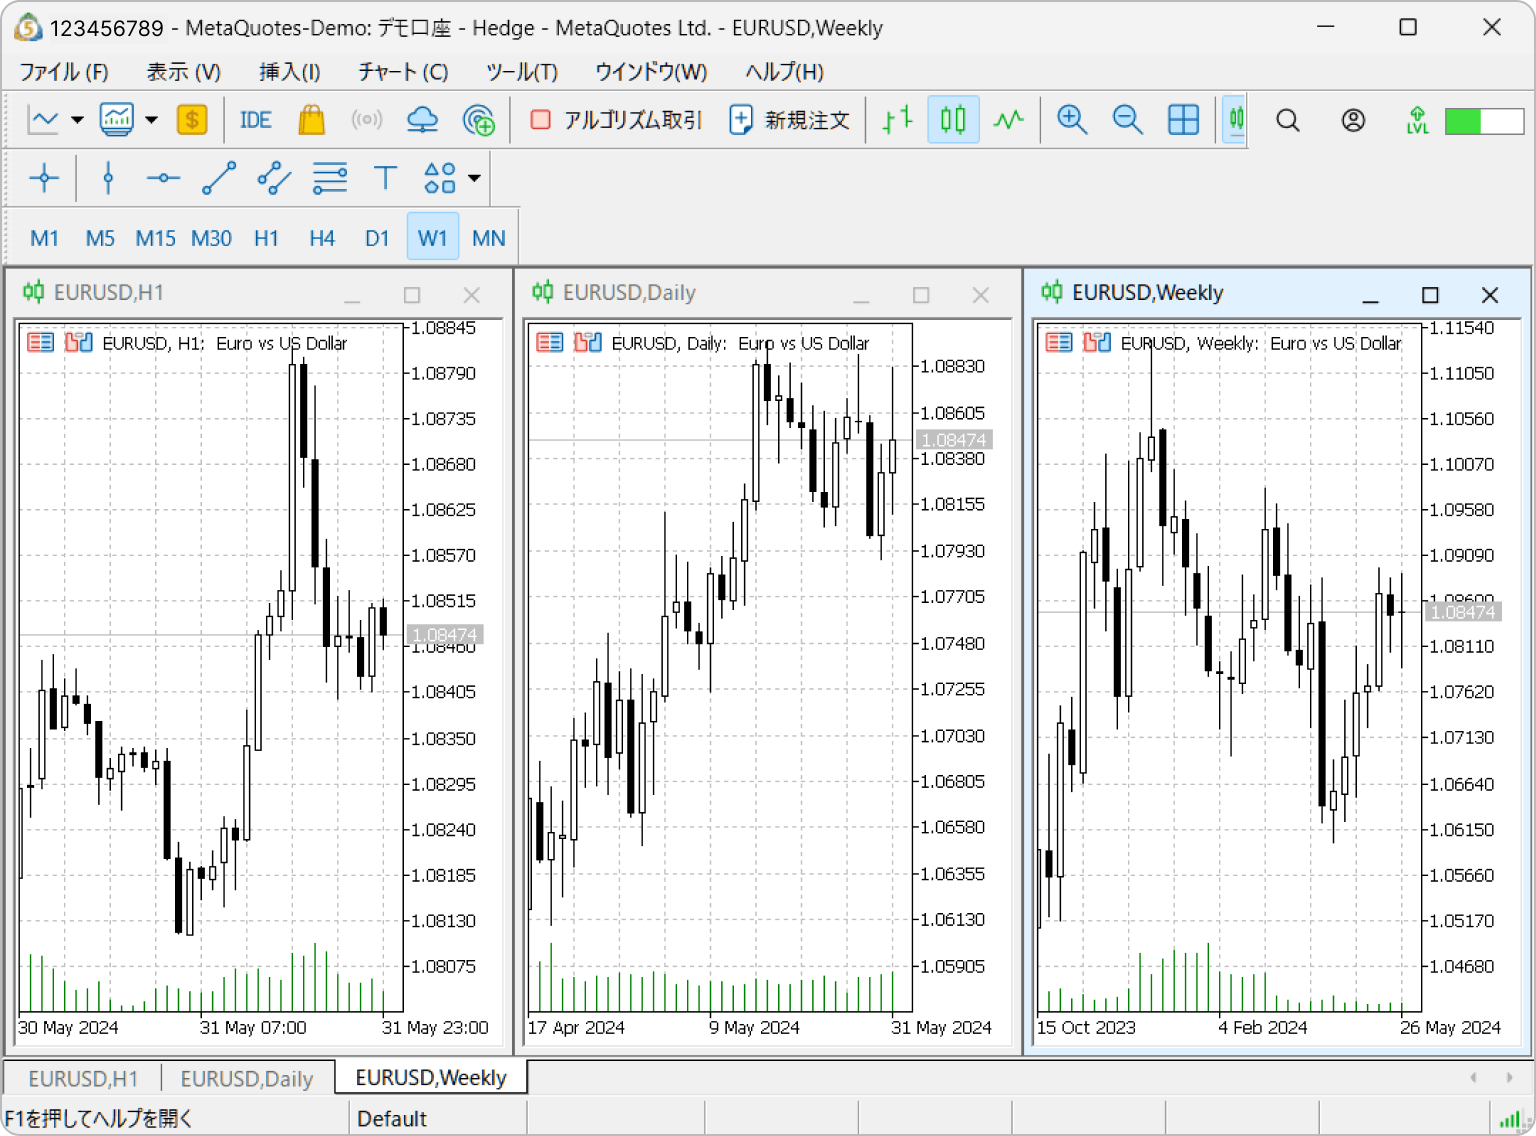The width and height of the screenshot is (1536, 1136).
Task: Switch to line chart display
Action: click(1008, 120)
